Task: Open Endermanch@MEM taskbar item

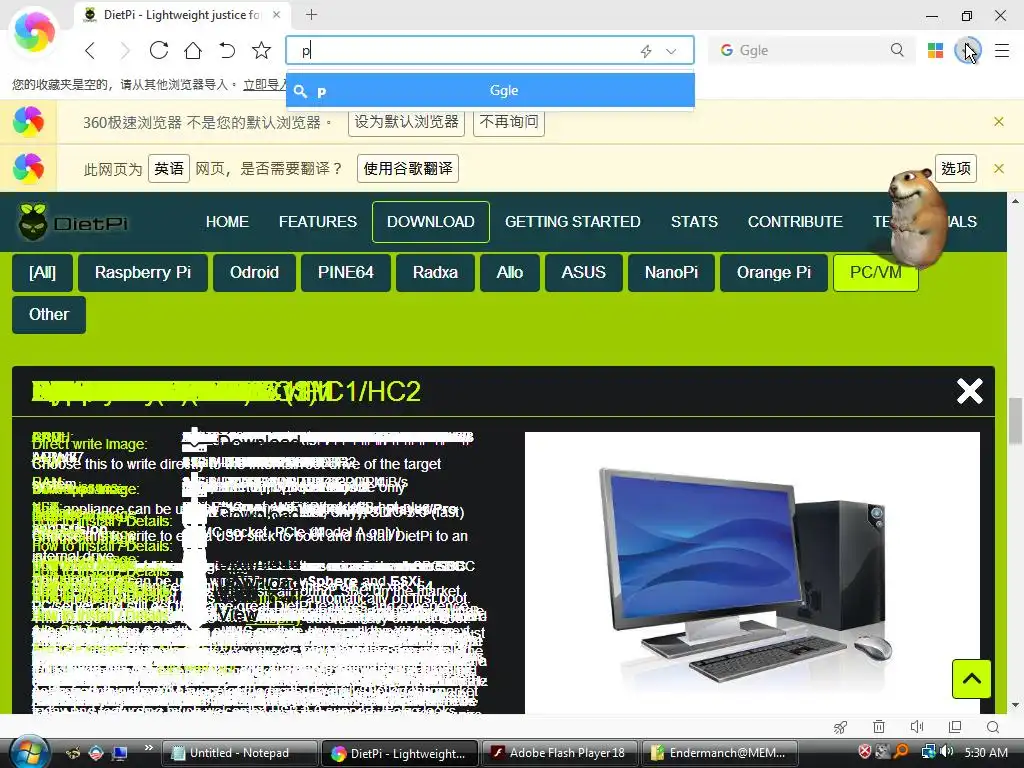Action: coord(721,753)
